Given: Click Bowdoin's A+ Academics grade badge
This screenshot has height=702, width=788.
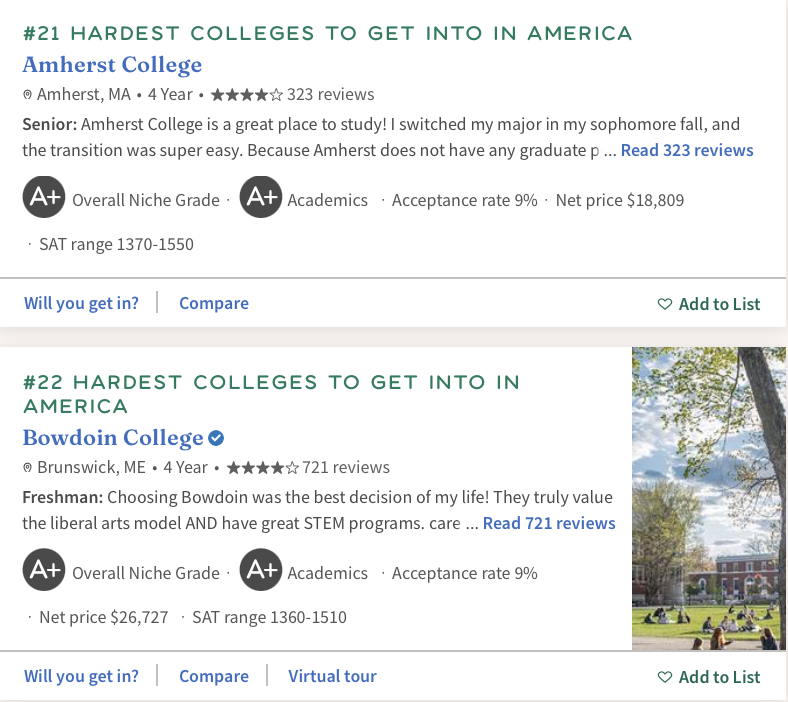Looking at the screenshot, I should pyautogui.click(x=261, y=570).
